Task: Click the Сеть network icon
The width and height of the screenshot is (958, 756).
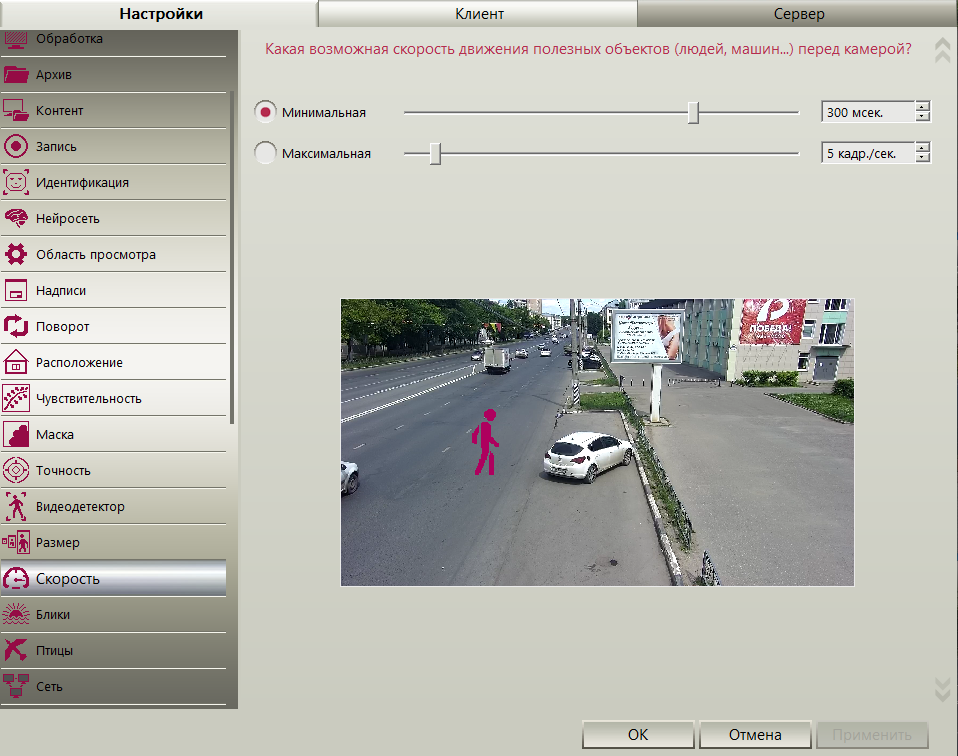Action: 16,686
